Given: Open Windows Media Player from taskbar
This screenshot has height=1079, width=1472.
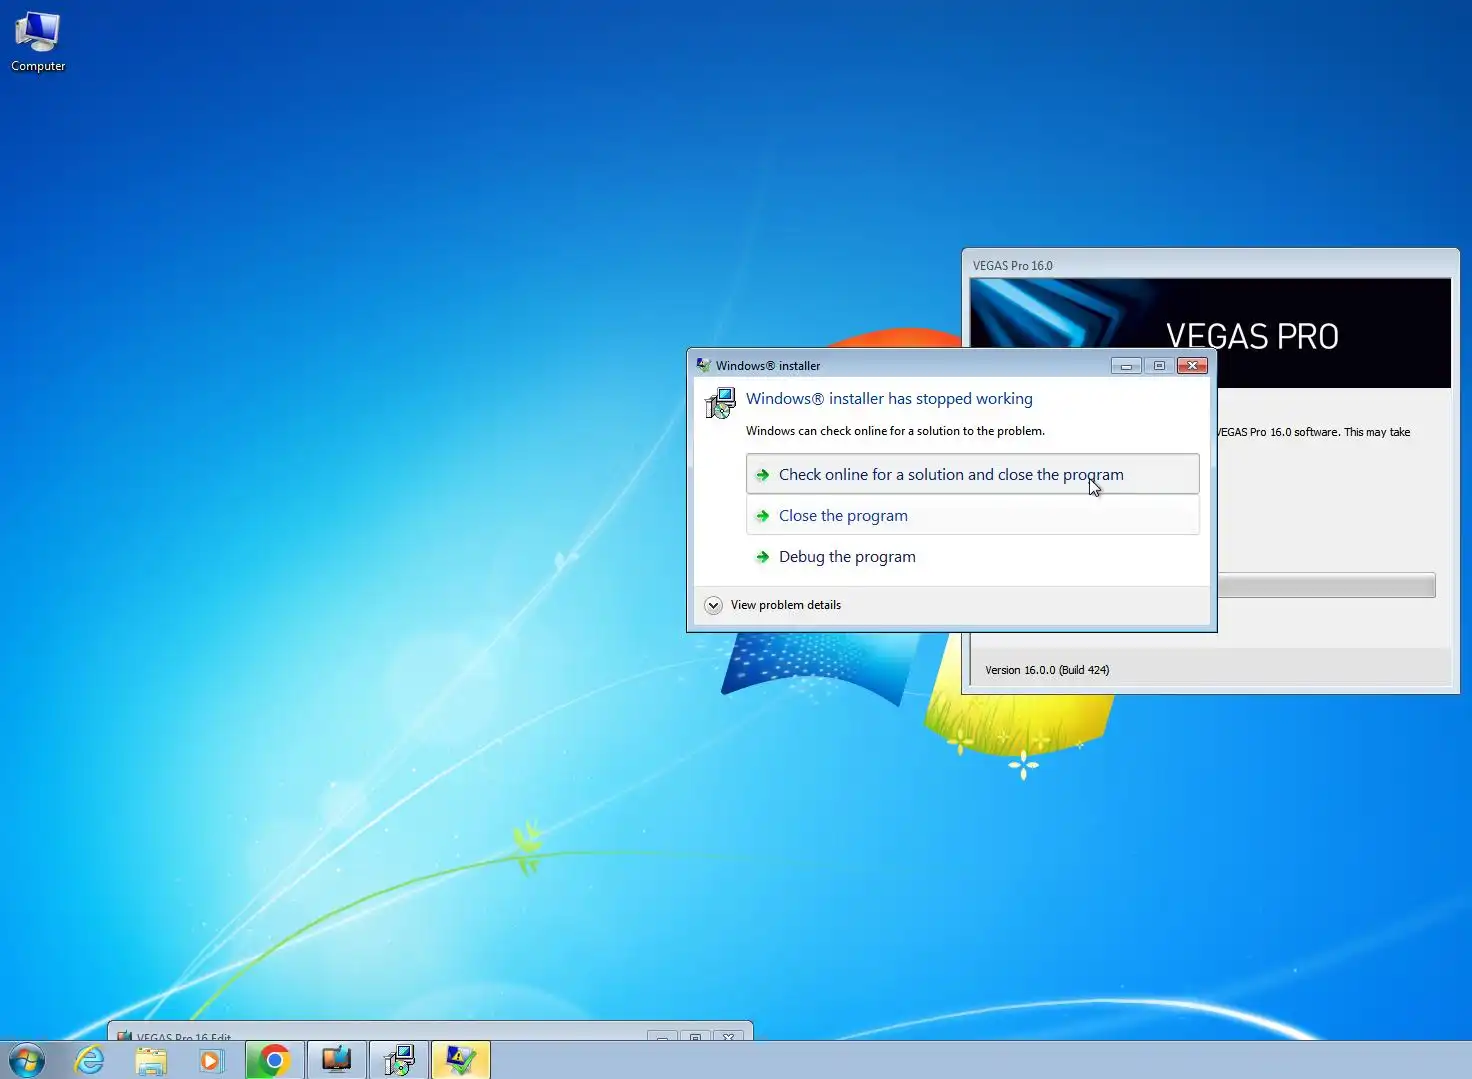Looking at the screenshot, I should 211,1060.
